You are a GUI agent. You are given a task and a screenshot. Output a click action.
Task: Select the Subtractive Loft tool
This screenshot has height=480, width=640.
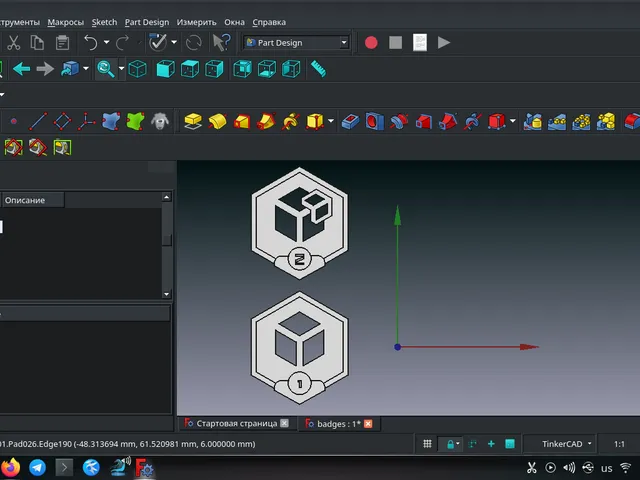tap(424, 121)
